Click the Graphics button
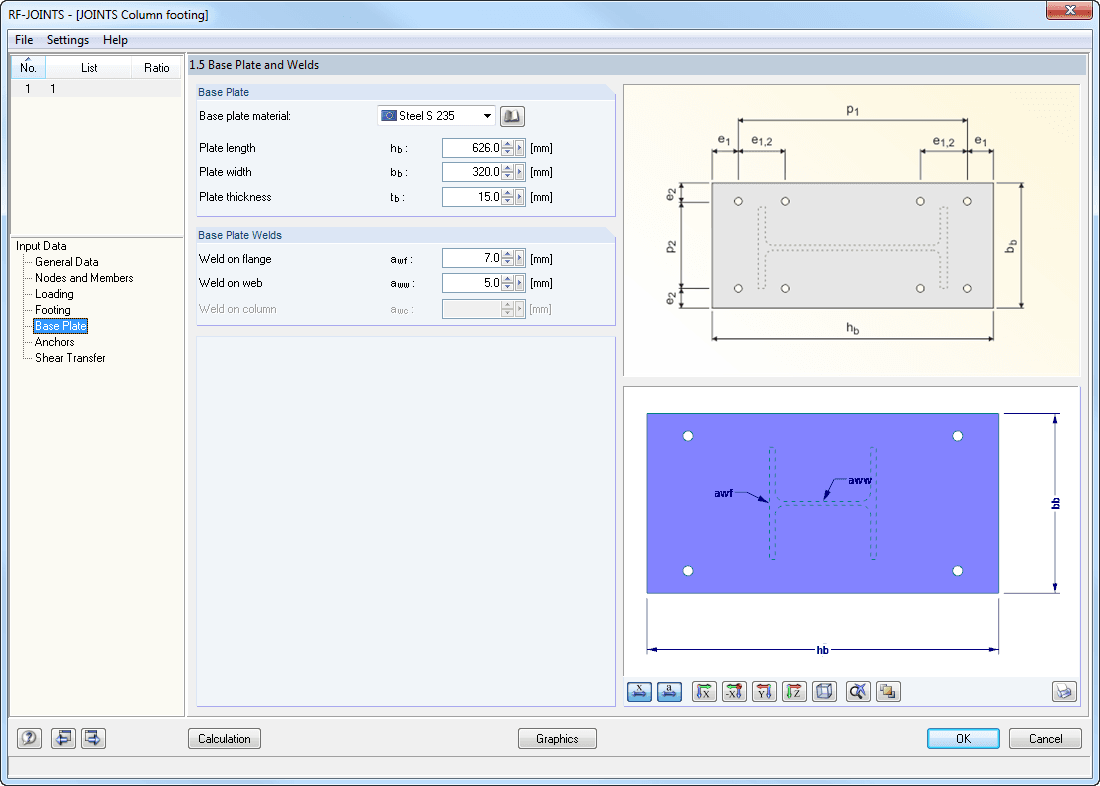Image resolution: width=1100 pixels, height=786 pixels. [557, 739]
